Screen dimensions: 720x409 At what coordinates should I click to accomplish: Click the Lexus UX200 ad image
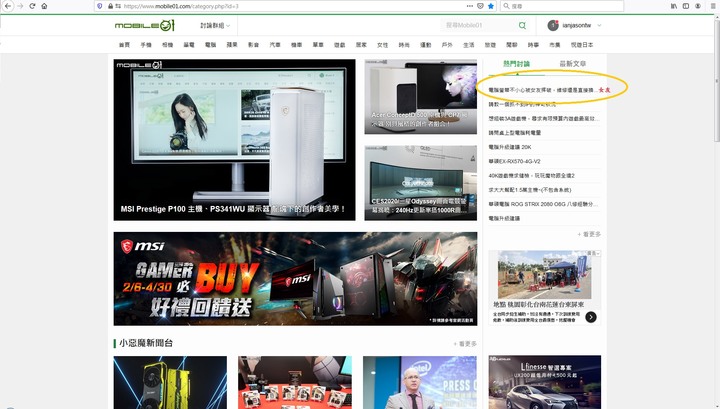545,382
